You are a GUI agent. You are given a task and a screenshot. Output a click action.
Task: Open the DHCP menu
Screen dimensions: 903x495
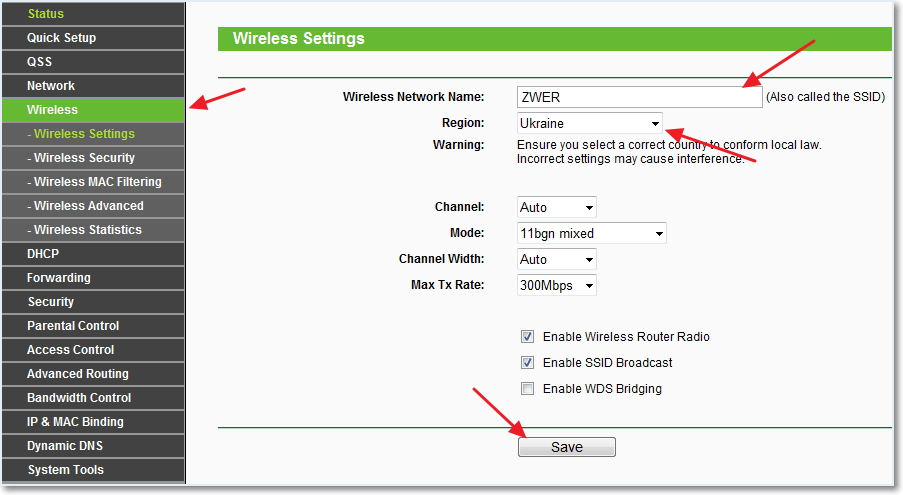(93, 253)
